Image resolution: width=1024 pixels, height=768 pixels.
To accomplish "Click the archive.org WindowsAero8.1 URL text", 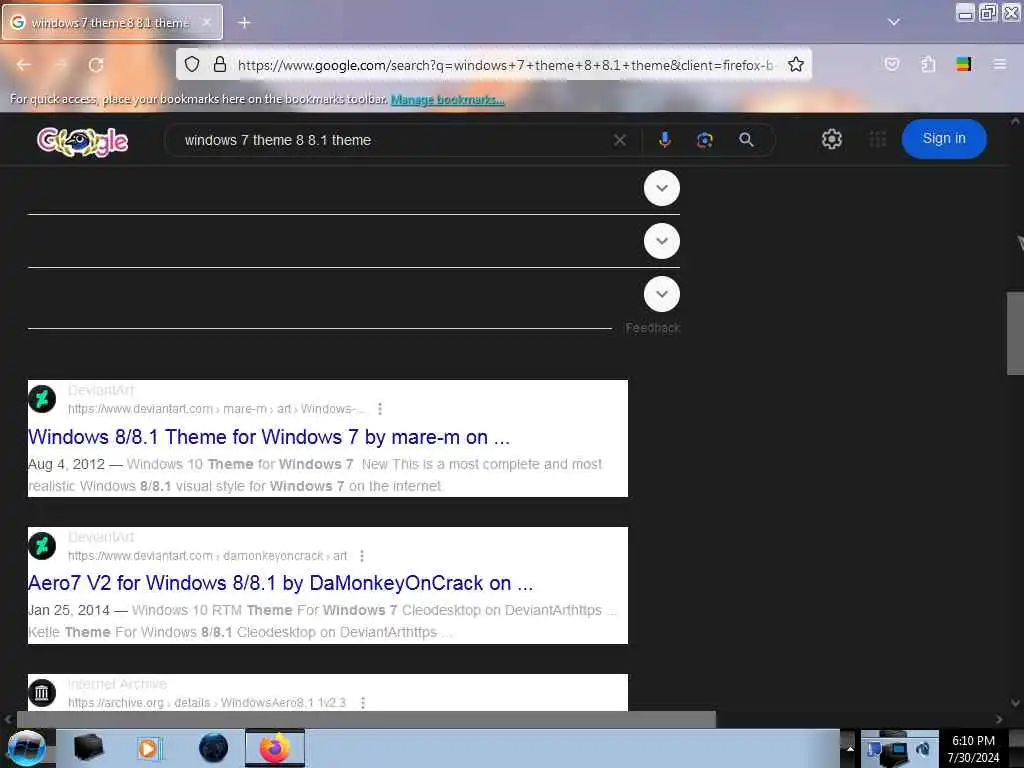I will 207,703.
